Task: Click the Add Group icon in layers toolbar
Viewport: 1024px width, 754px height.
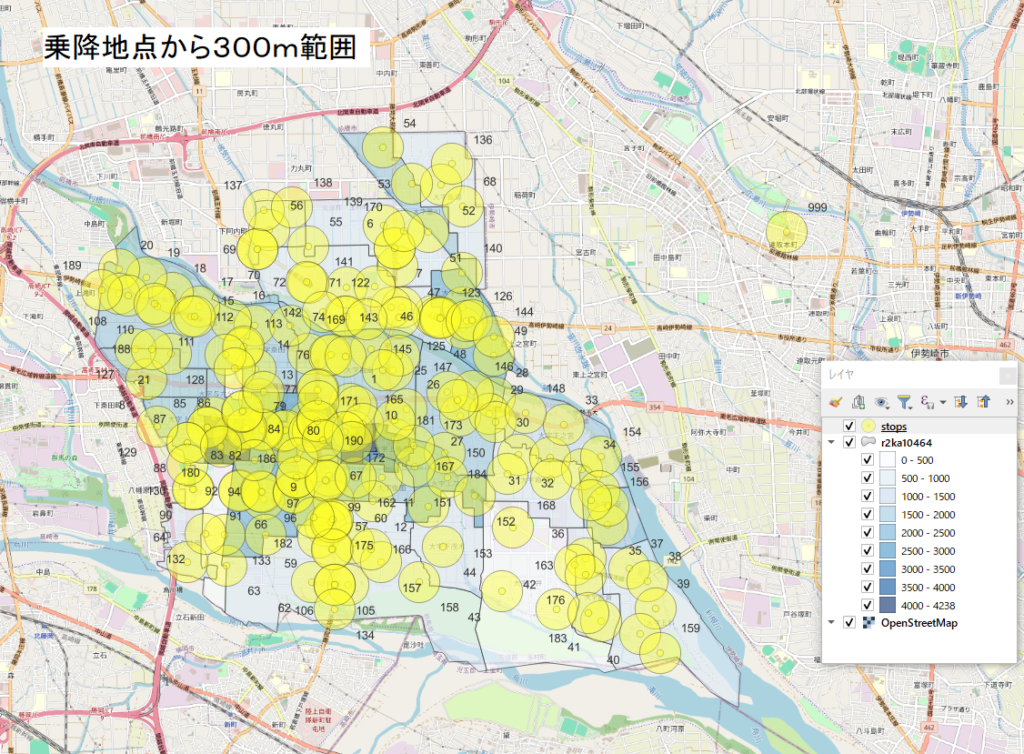Action: click(x=858, y=402)
